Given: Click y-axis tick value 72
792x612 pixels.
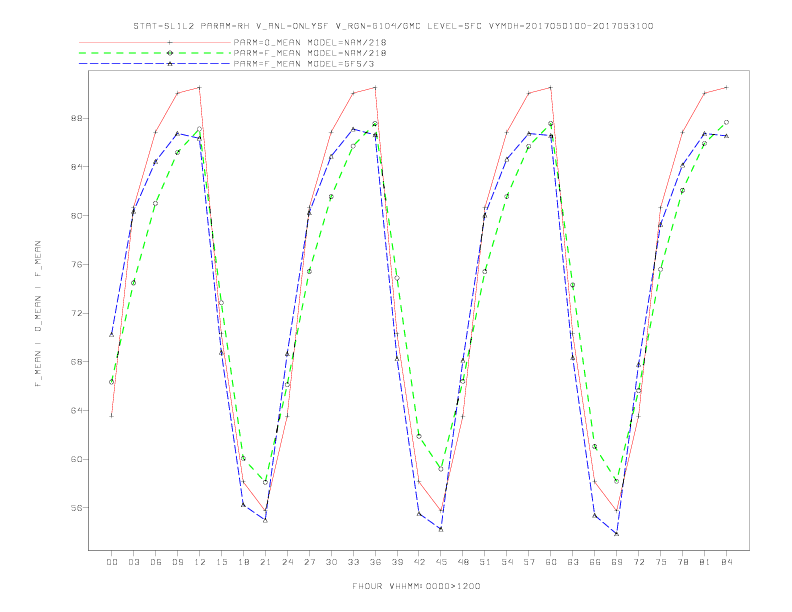Looking at the screenshot, I should tap(76, 313).
